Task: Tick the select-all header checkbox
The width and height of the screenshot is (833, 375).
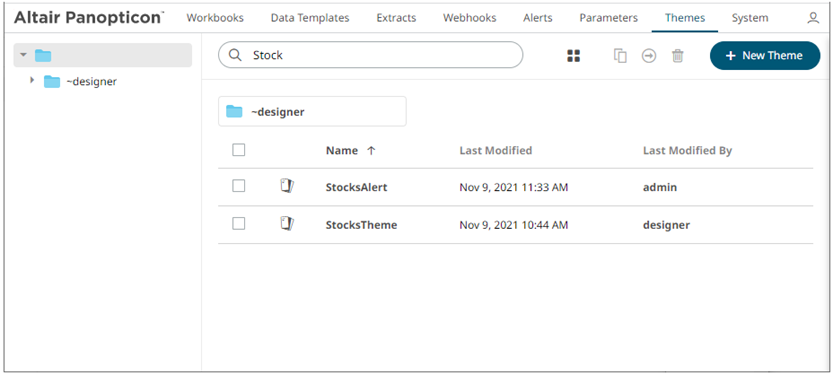Action: (x=239, y=150)
